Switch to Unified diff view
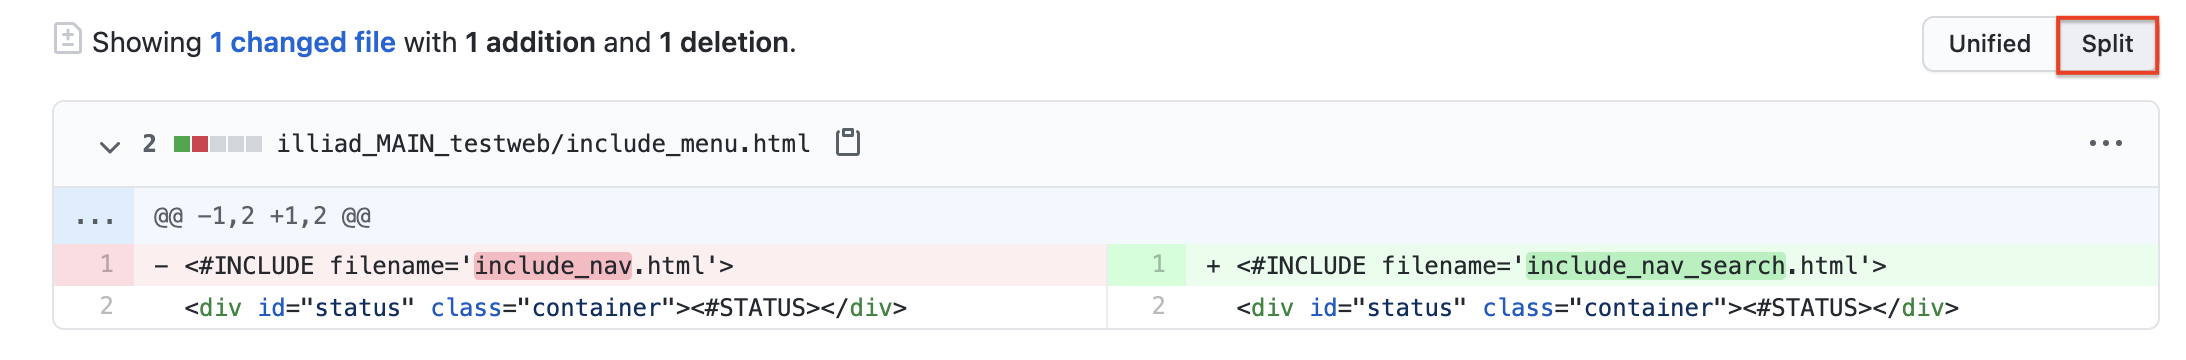 coord(1989,44)
